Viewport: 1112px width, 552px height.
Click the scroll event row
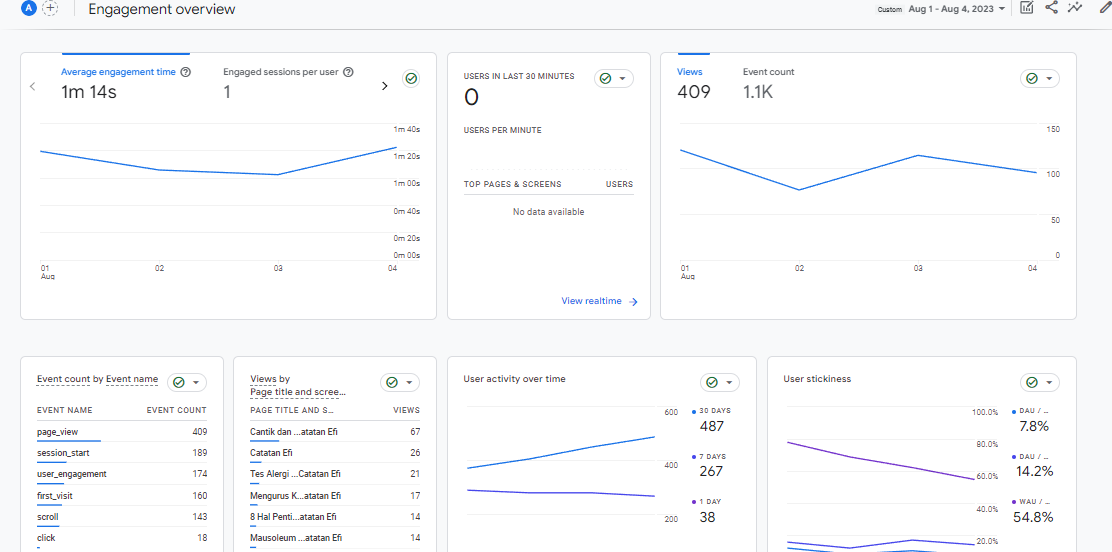pos(122,517)
